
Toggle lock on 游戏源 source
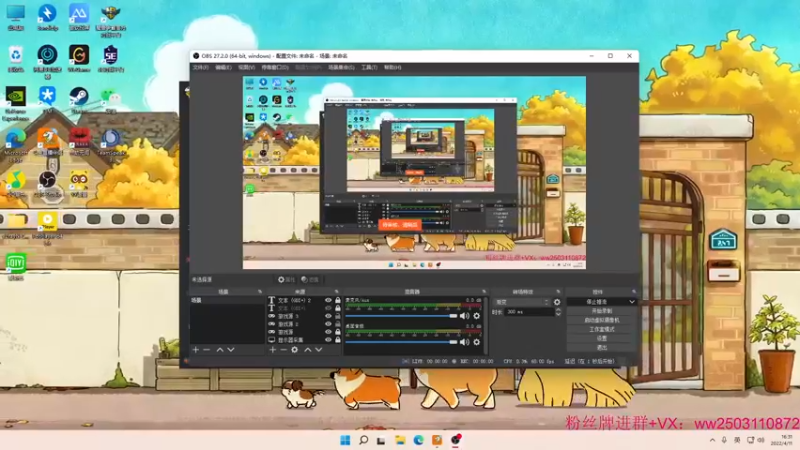point(337,332)
